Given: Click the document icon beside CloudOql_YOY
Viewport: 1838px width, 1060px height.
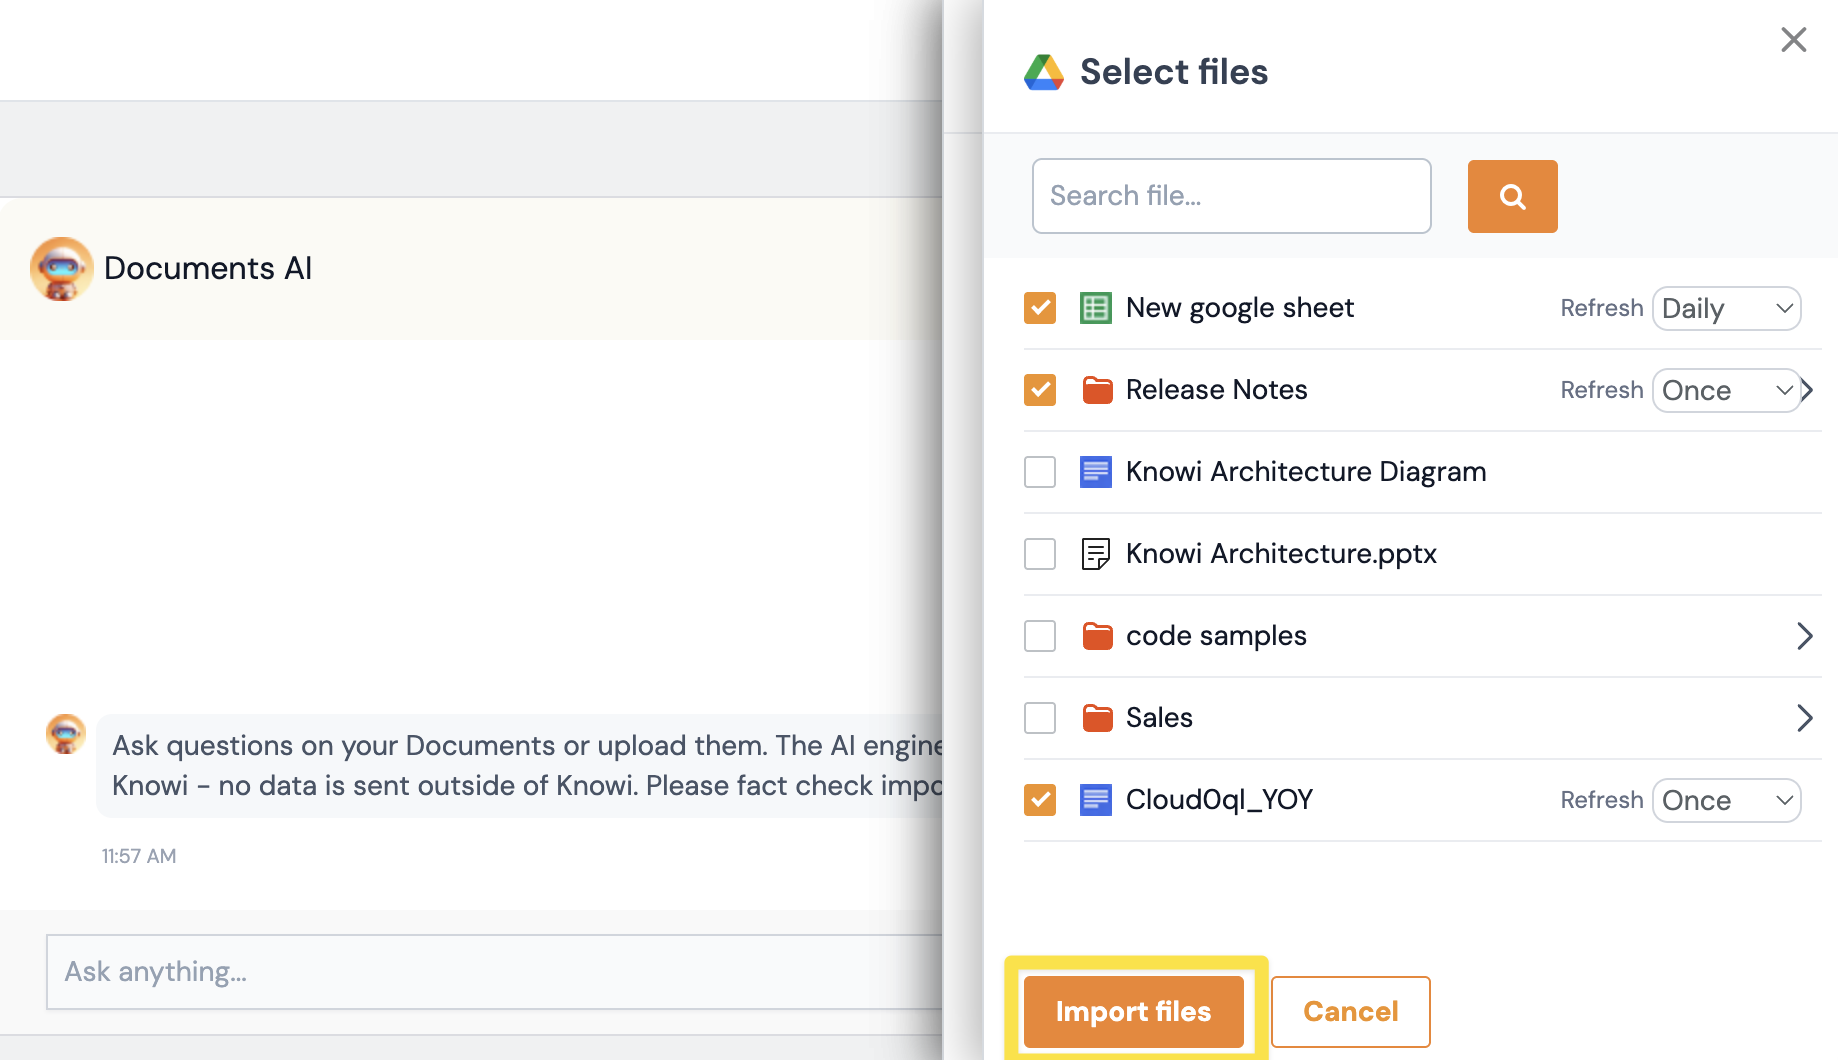Looking at the screenshot, I should tap(1096, 799).
